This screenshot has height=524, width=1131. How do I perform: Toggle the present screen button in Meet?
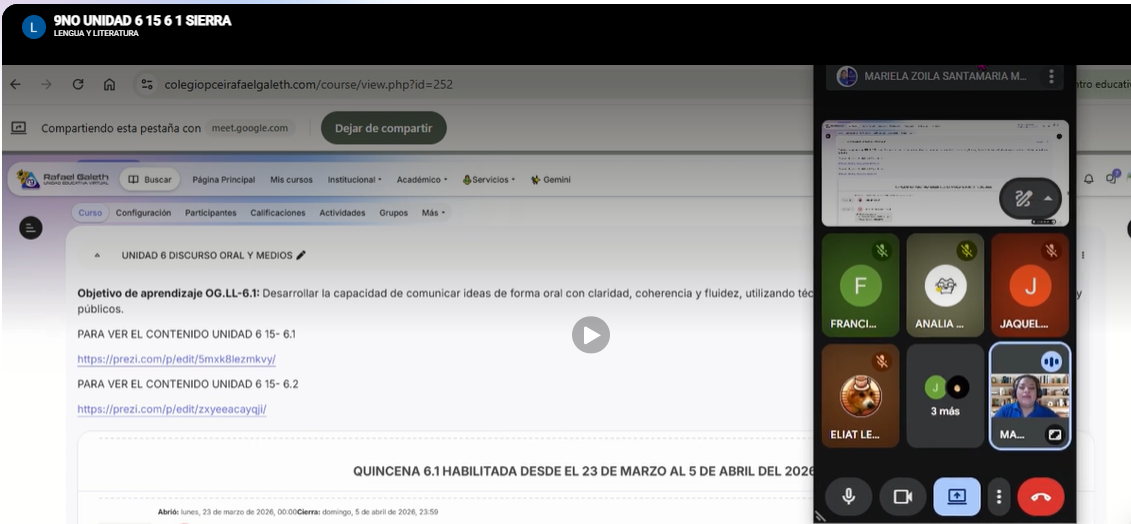pyautogui.click(x=956, y=497)
